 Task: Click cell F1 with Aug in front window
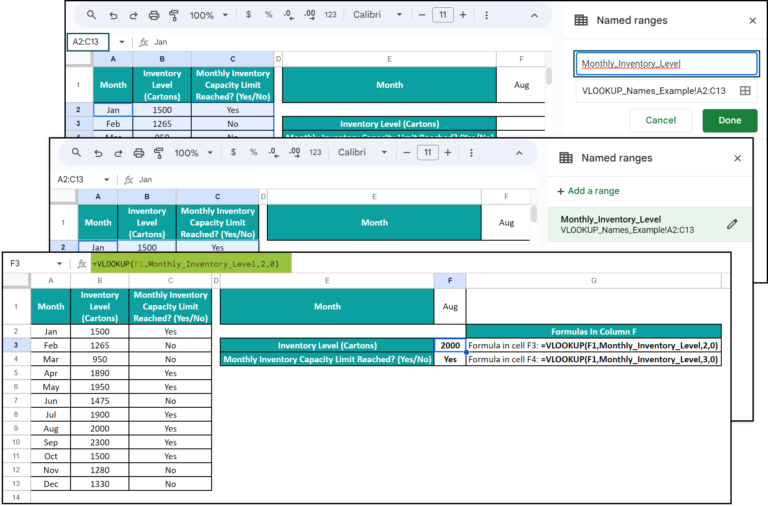click(x=450, y=307)
